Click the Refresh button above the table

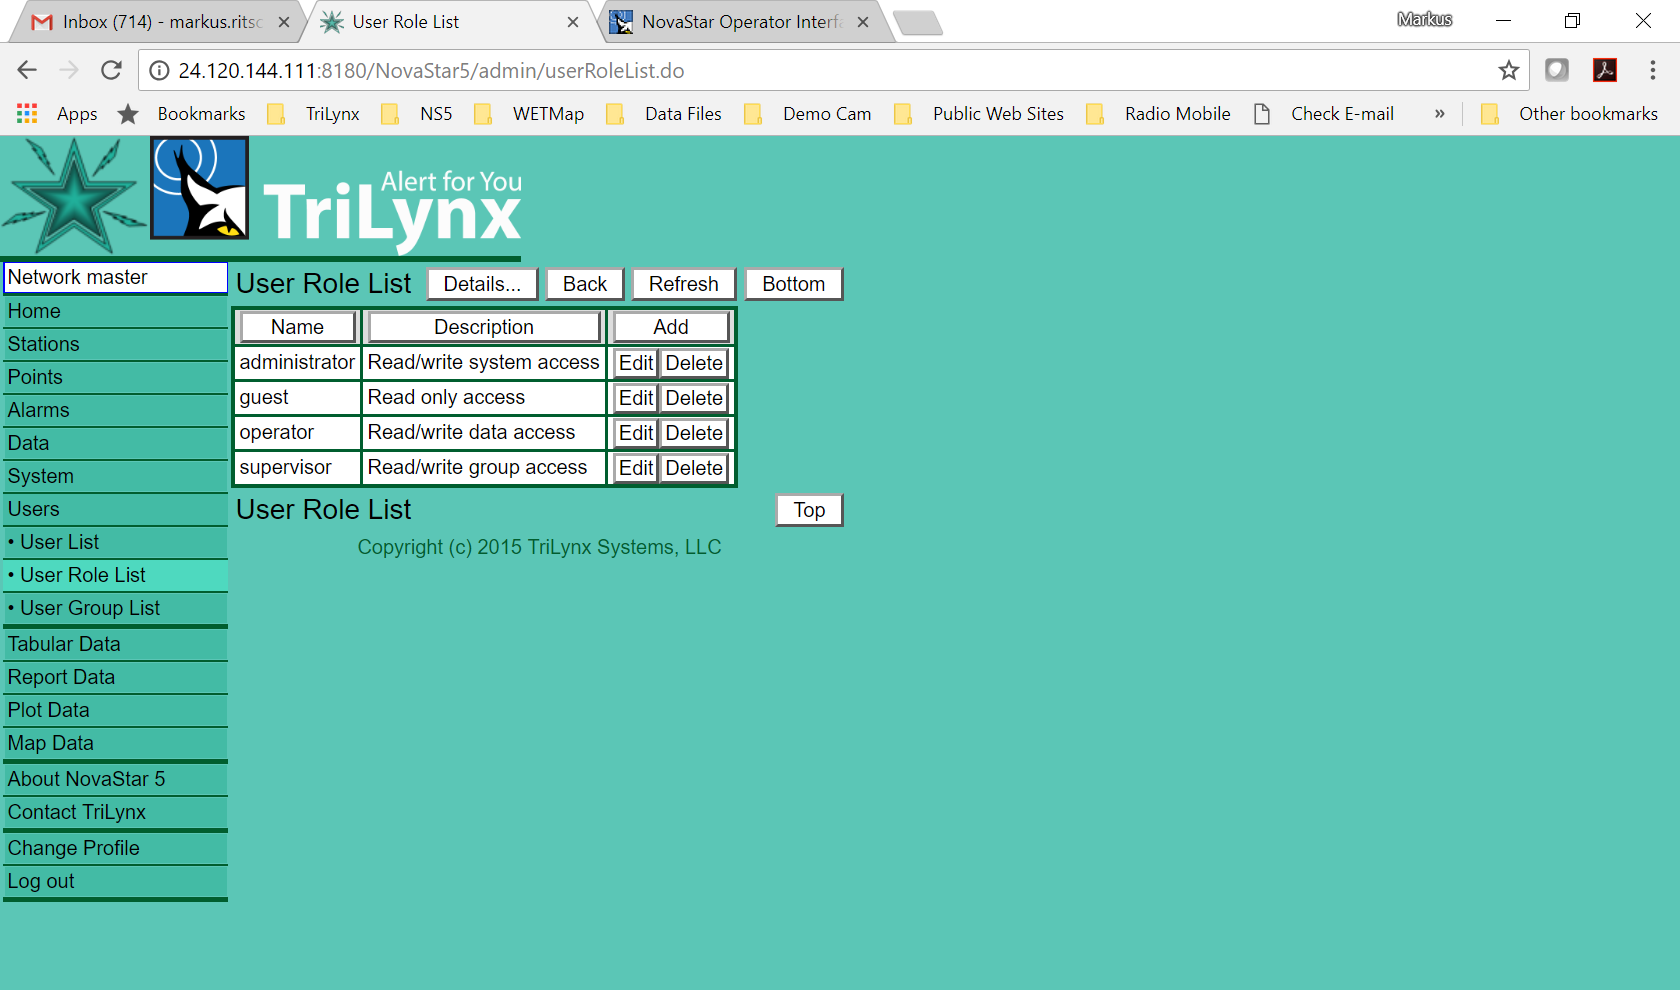(x=683, y=284)
